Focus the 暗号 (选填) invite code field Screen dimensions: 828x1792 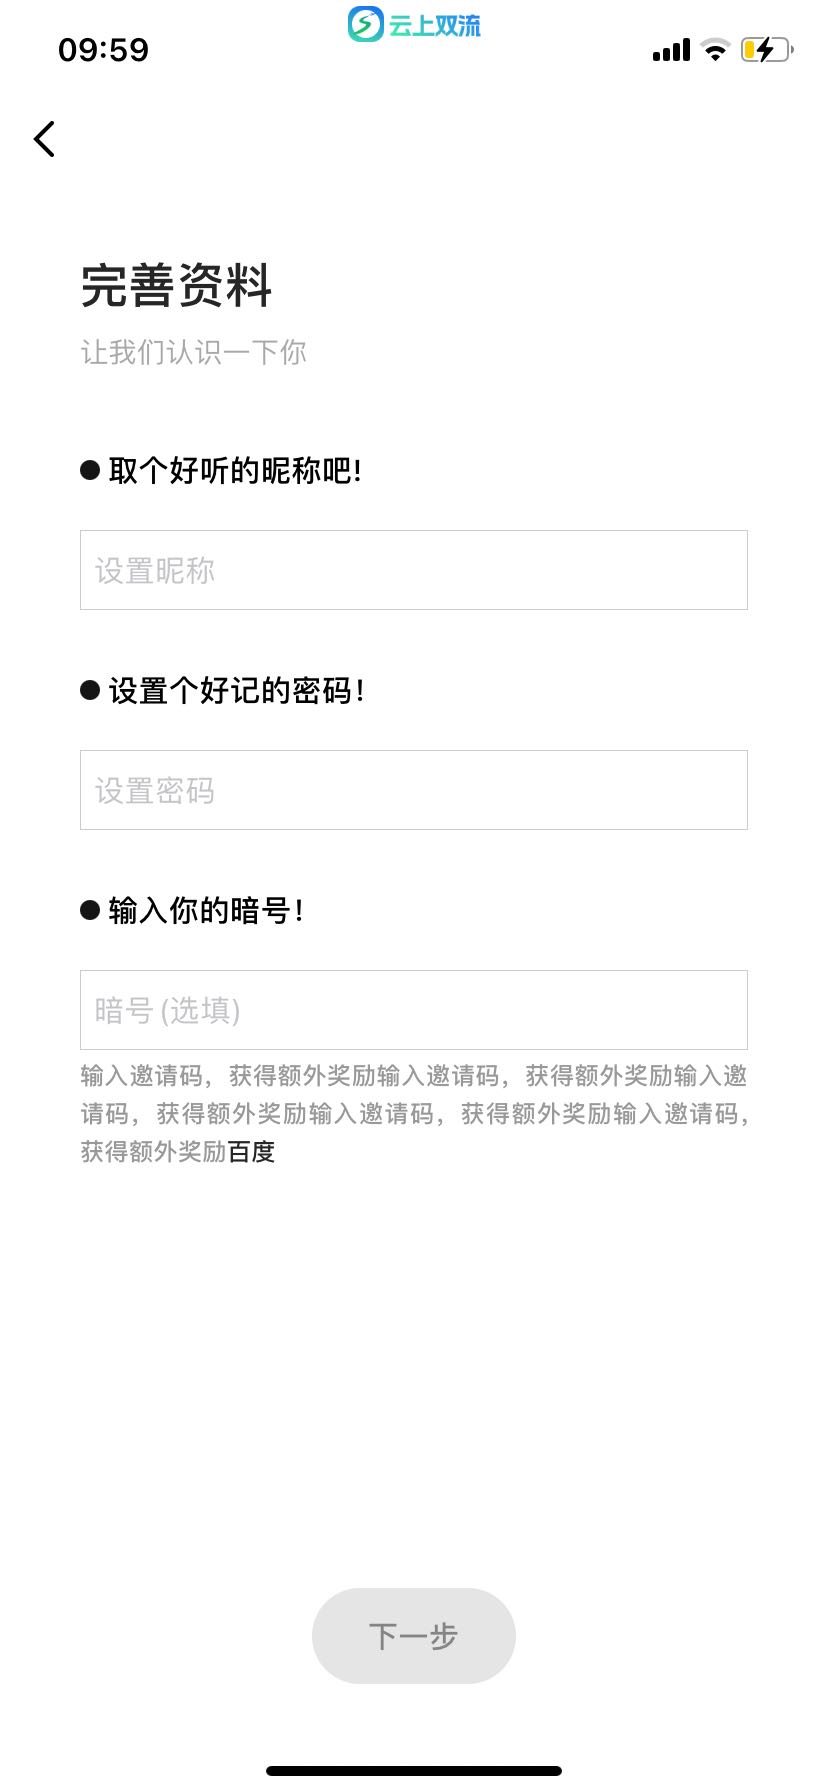pyautogui.click(x=414, y=1010)
